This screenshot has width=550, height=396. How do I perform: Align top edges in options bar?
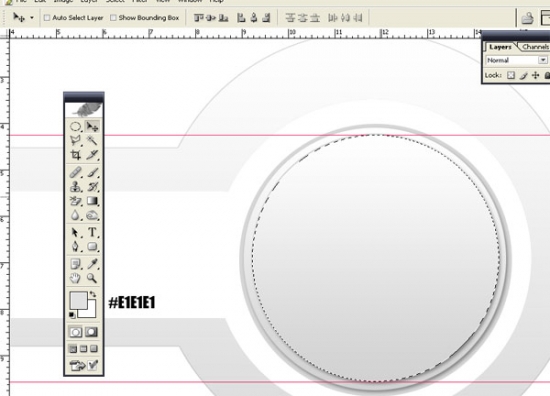pyautogui.click(x=199, y=18)
